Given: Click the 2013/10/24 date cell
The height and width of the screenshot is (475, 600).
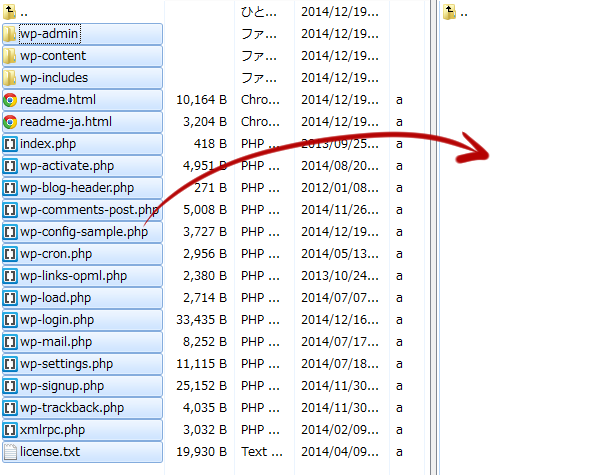Looking at the screenshot, I should (340, 276).
